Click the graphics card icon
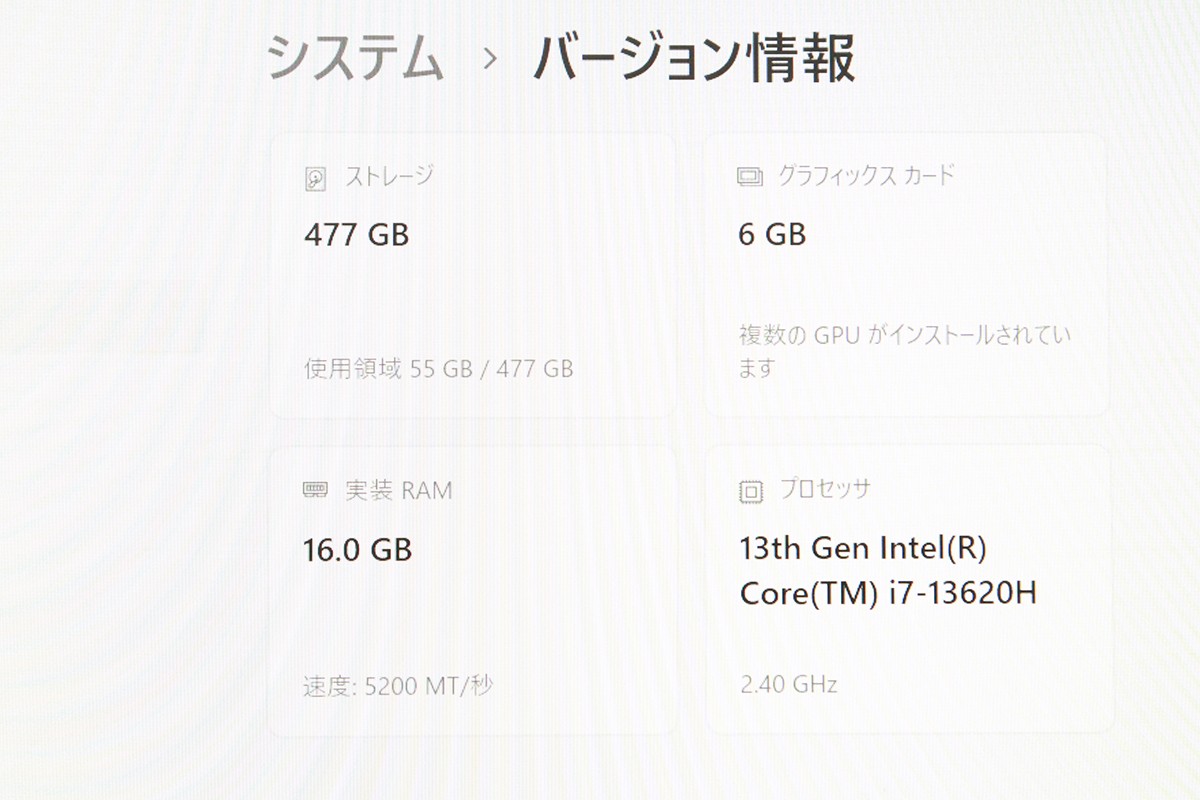 pyautogui.click(x=749, y=178)
